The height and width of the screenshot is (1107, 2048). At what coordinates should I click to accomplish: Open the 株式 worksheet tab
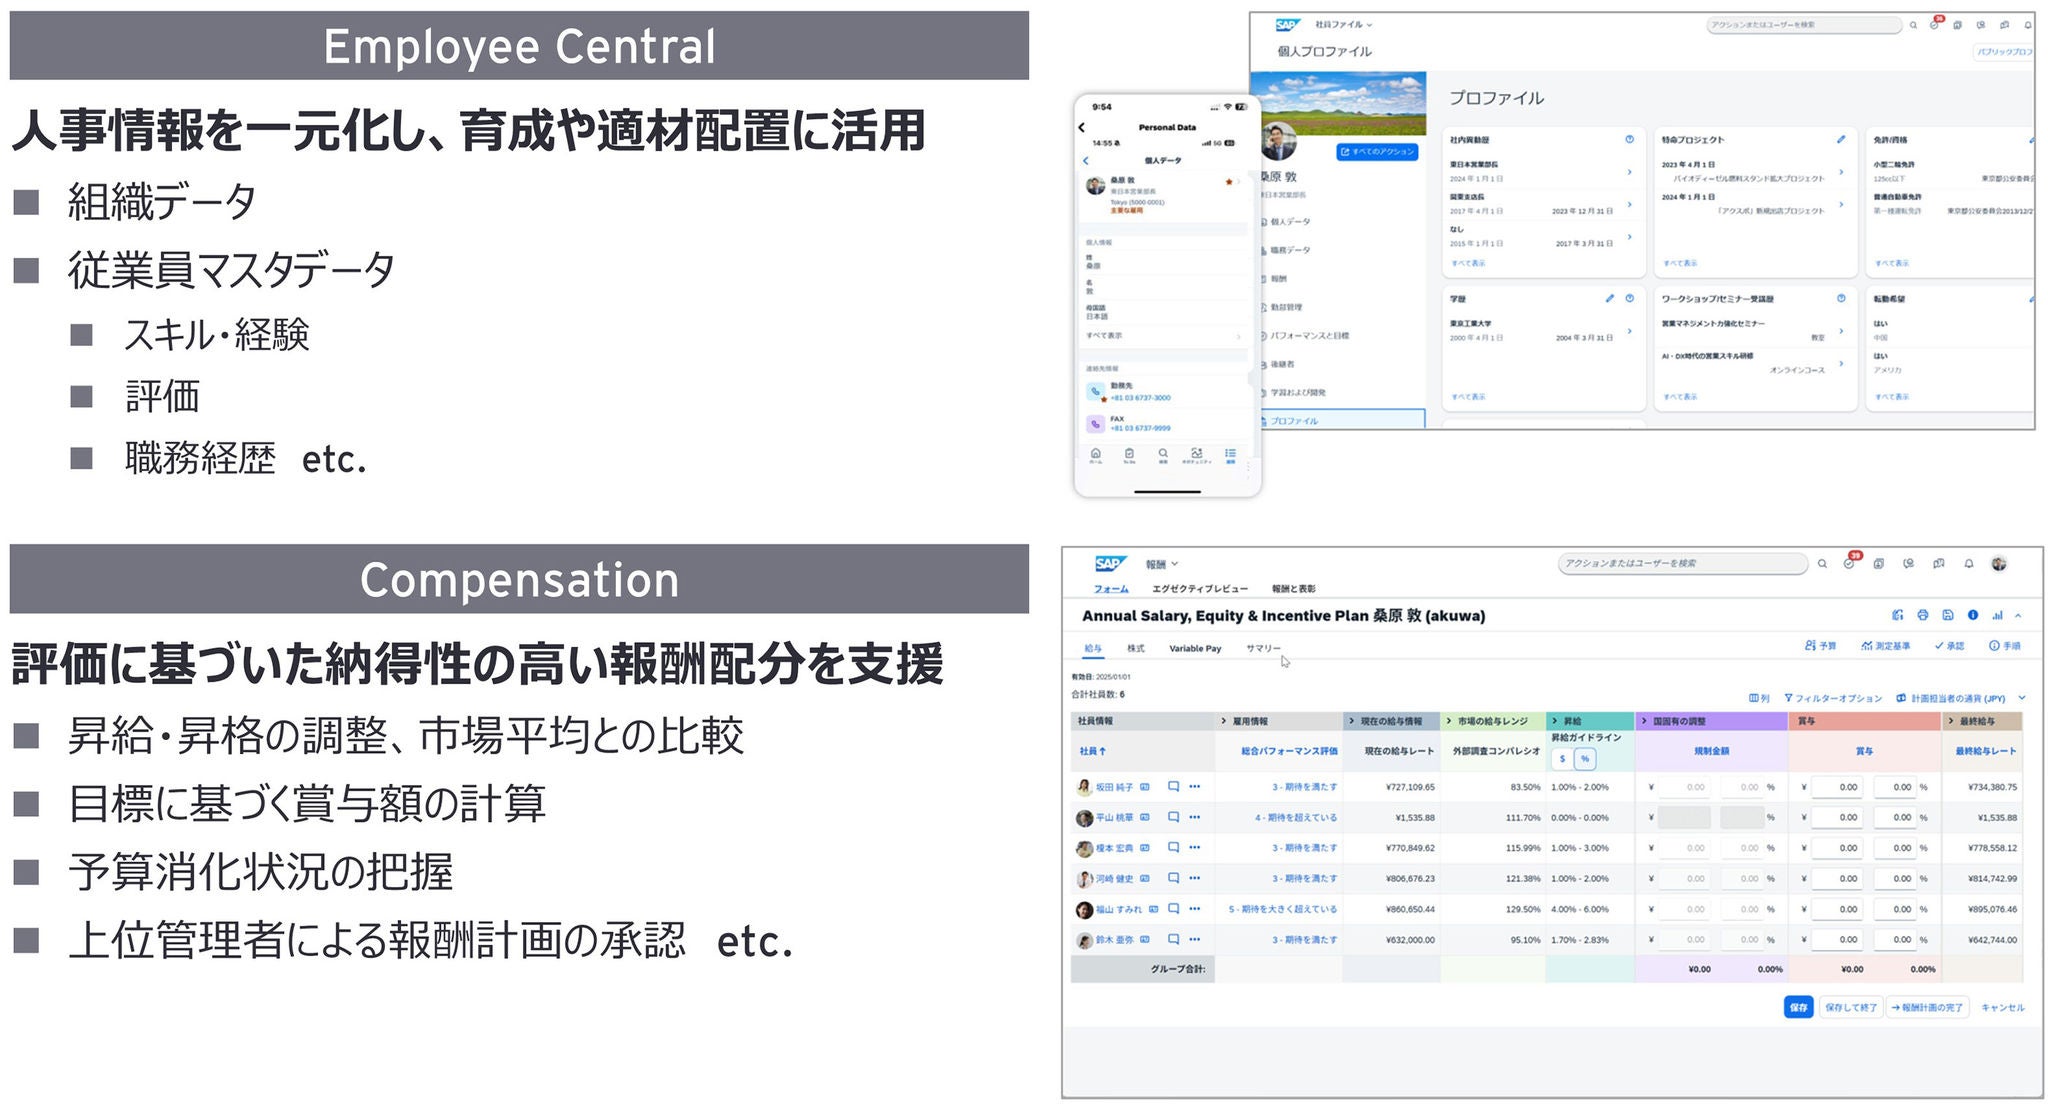pos(1136,649)
